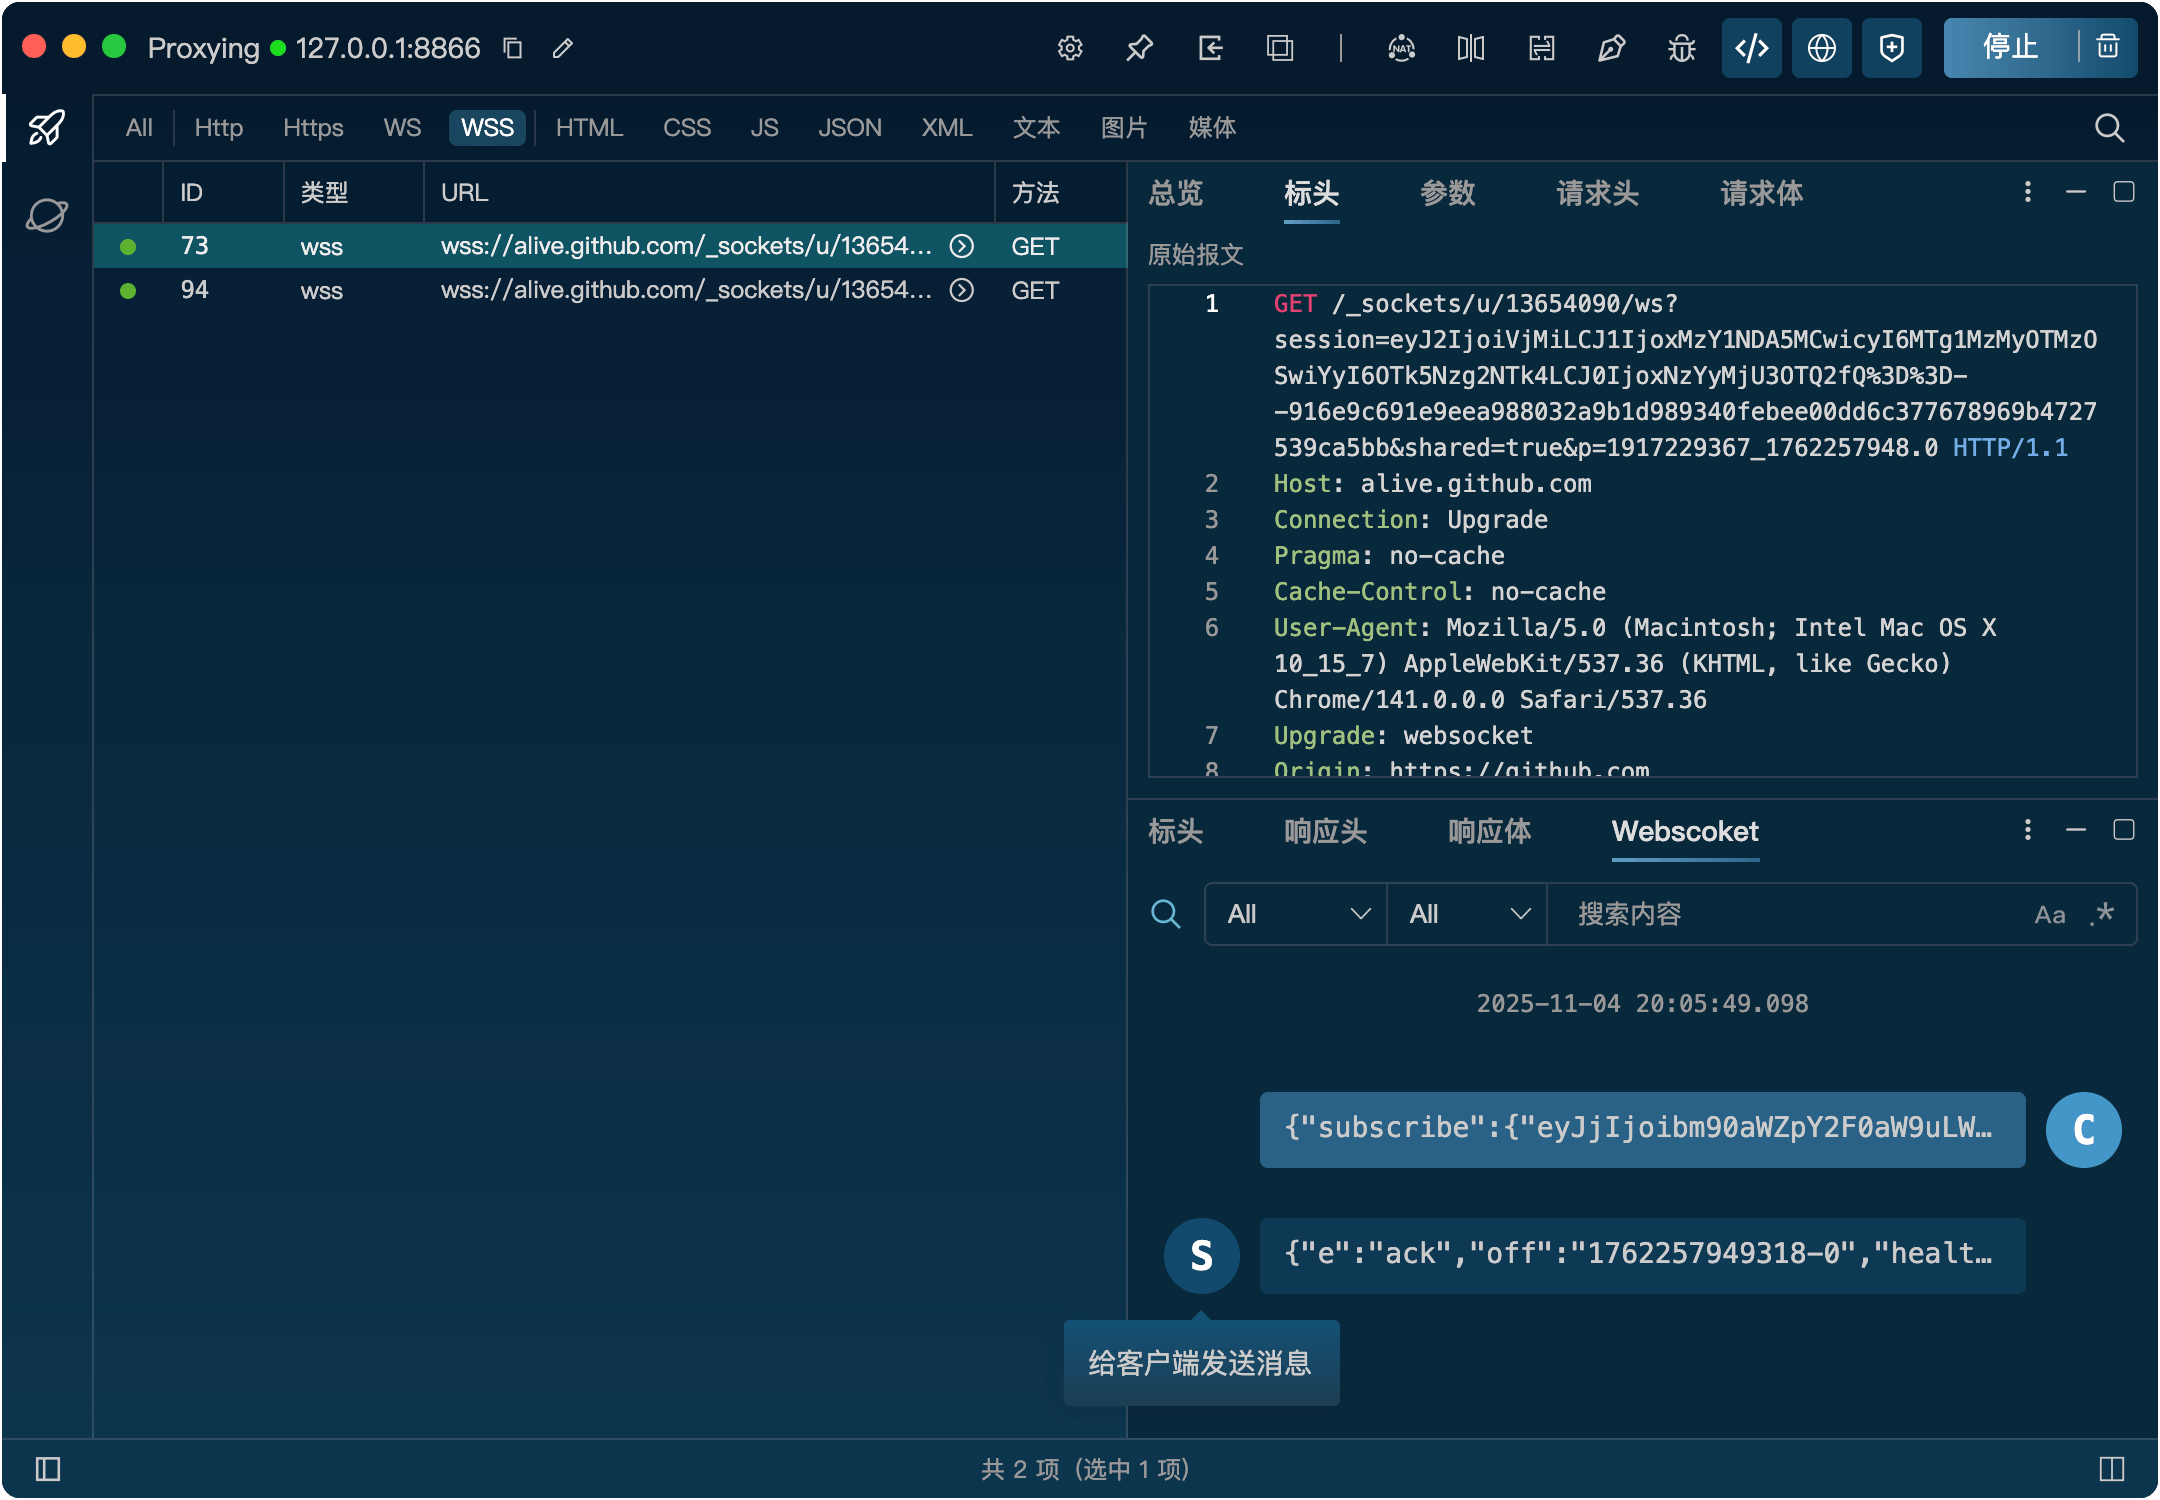Open the three-dot menu of the request panel
The height and width of the screenshot is (1500, 2160).
pyautogui.click(x=2028, y=192)
